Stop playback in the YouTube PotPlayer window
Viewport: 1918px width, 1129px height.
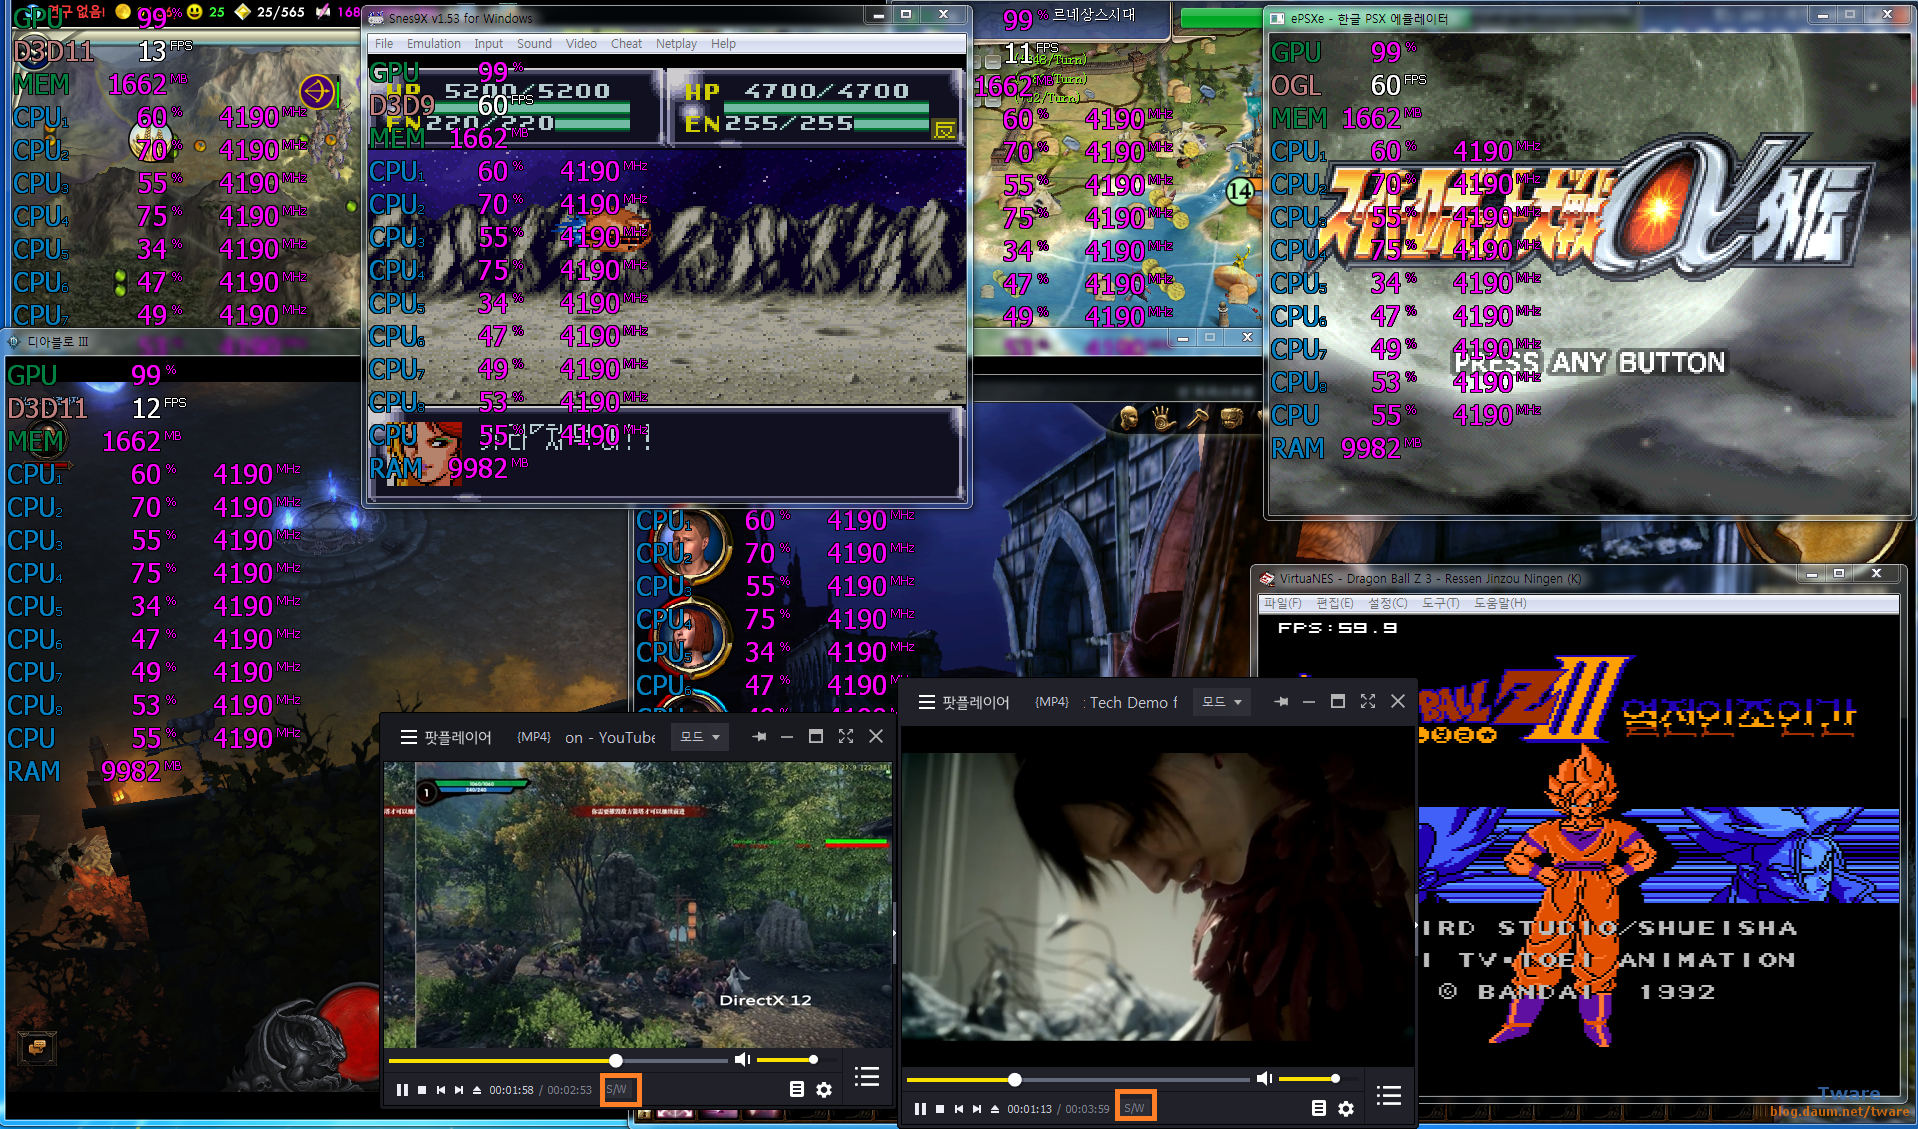pyautogui.click(x=422, y=1090)
